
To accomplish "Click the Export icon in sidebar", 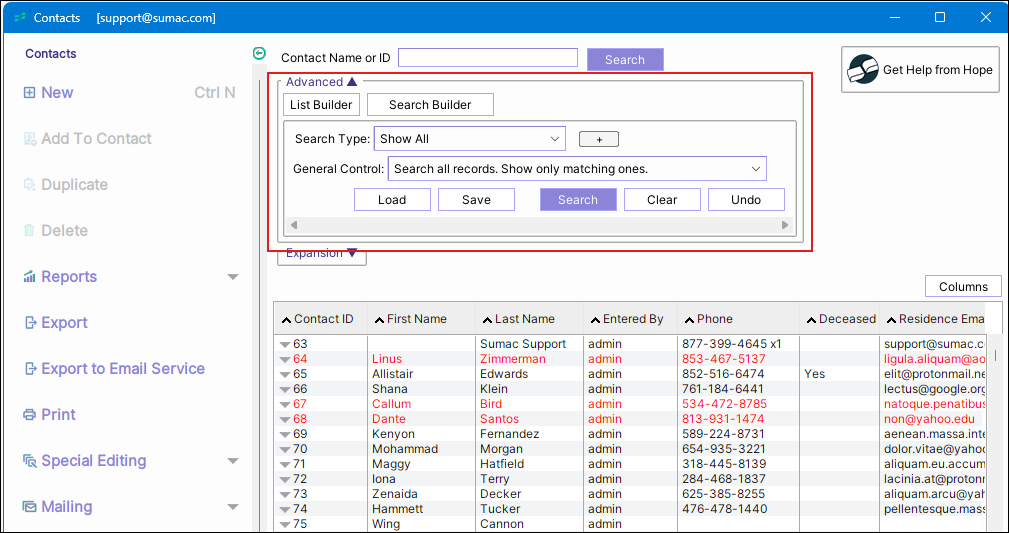I will 29,323.
